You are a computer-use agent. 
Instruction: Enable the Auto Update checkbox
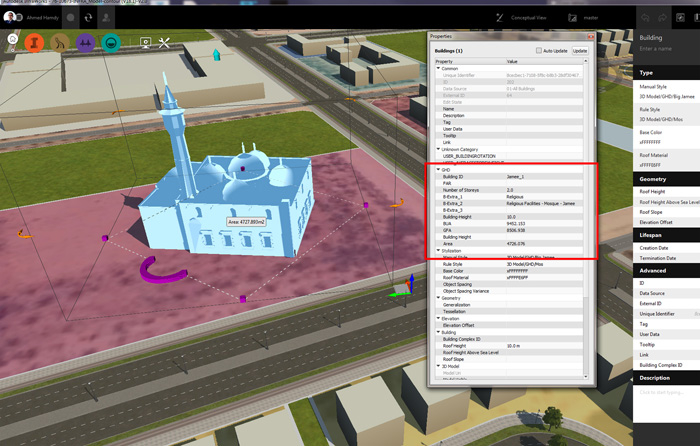[540, 50]
